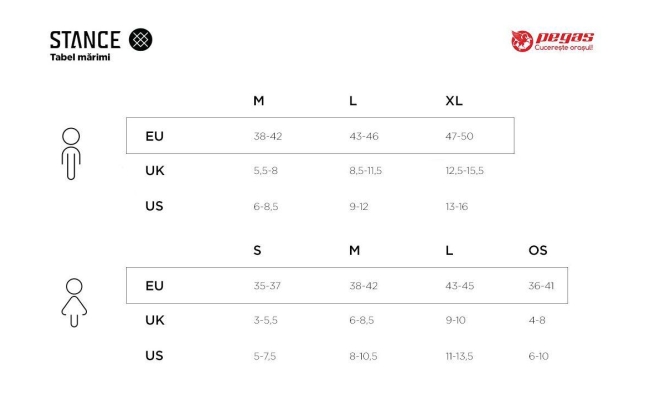Click women's OS EU 36-41 cell
650x400 pixels.
point(541,286)
